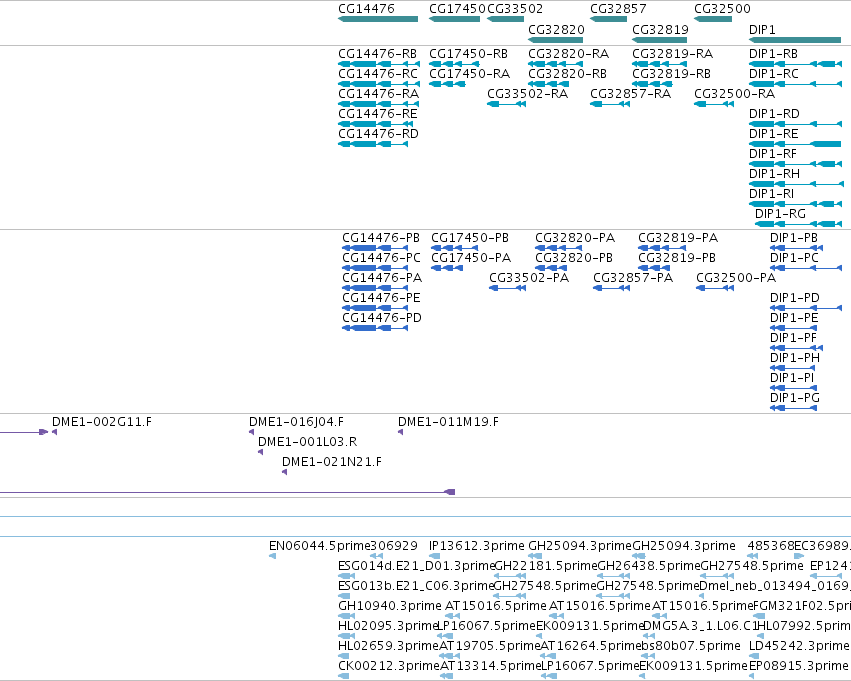Select the DIP1-PE protein label
This screenshot has width=851, height=681.
point(794,318)
